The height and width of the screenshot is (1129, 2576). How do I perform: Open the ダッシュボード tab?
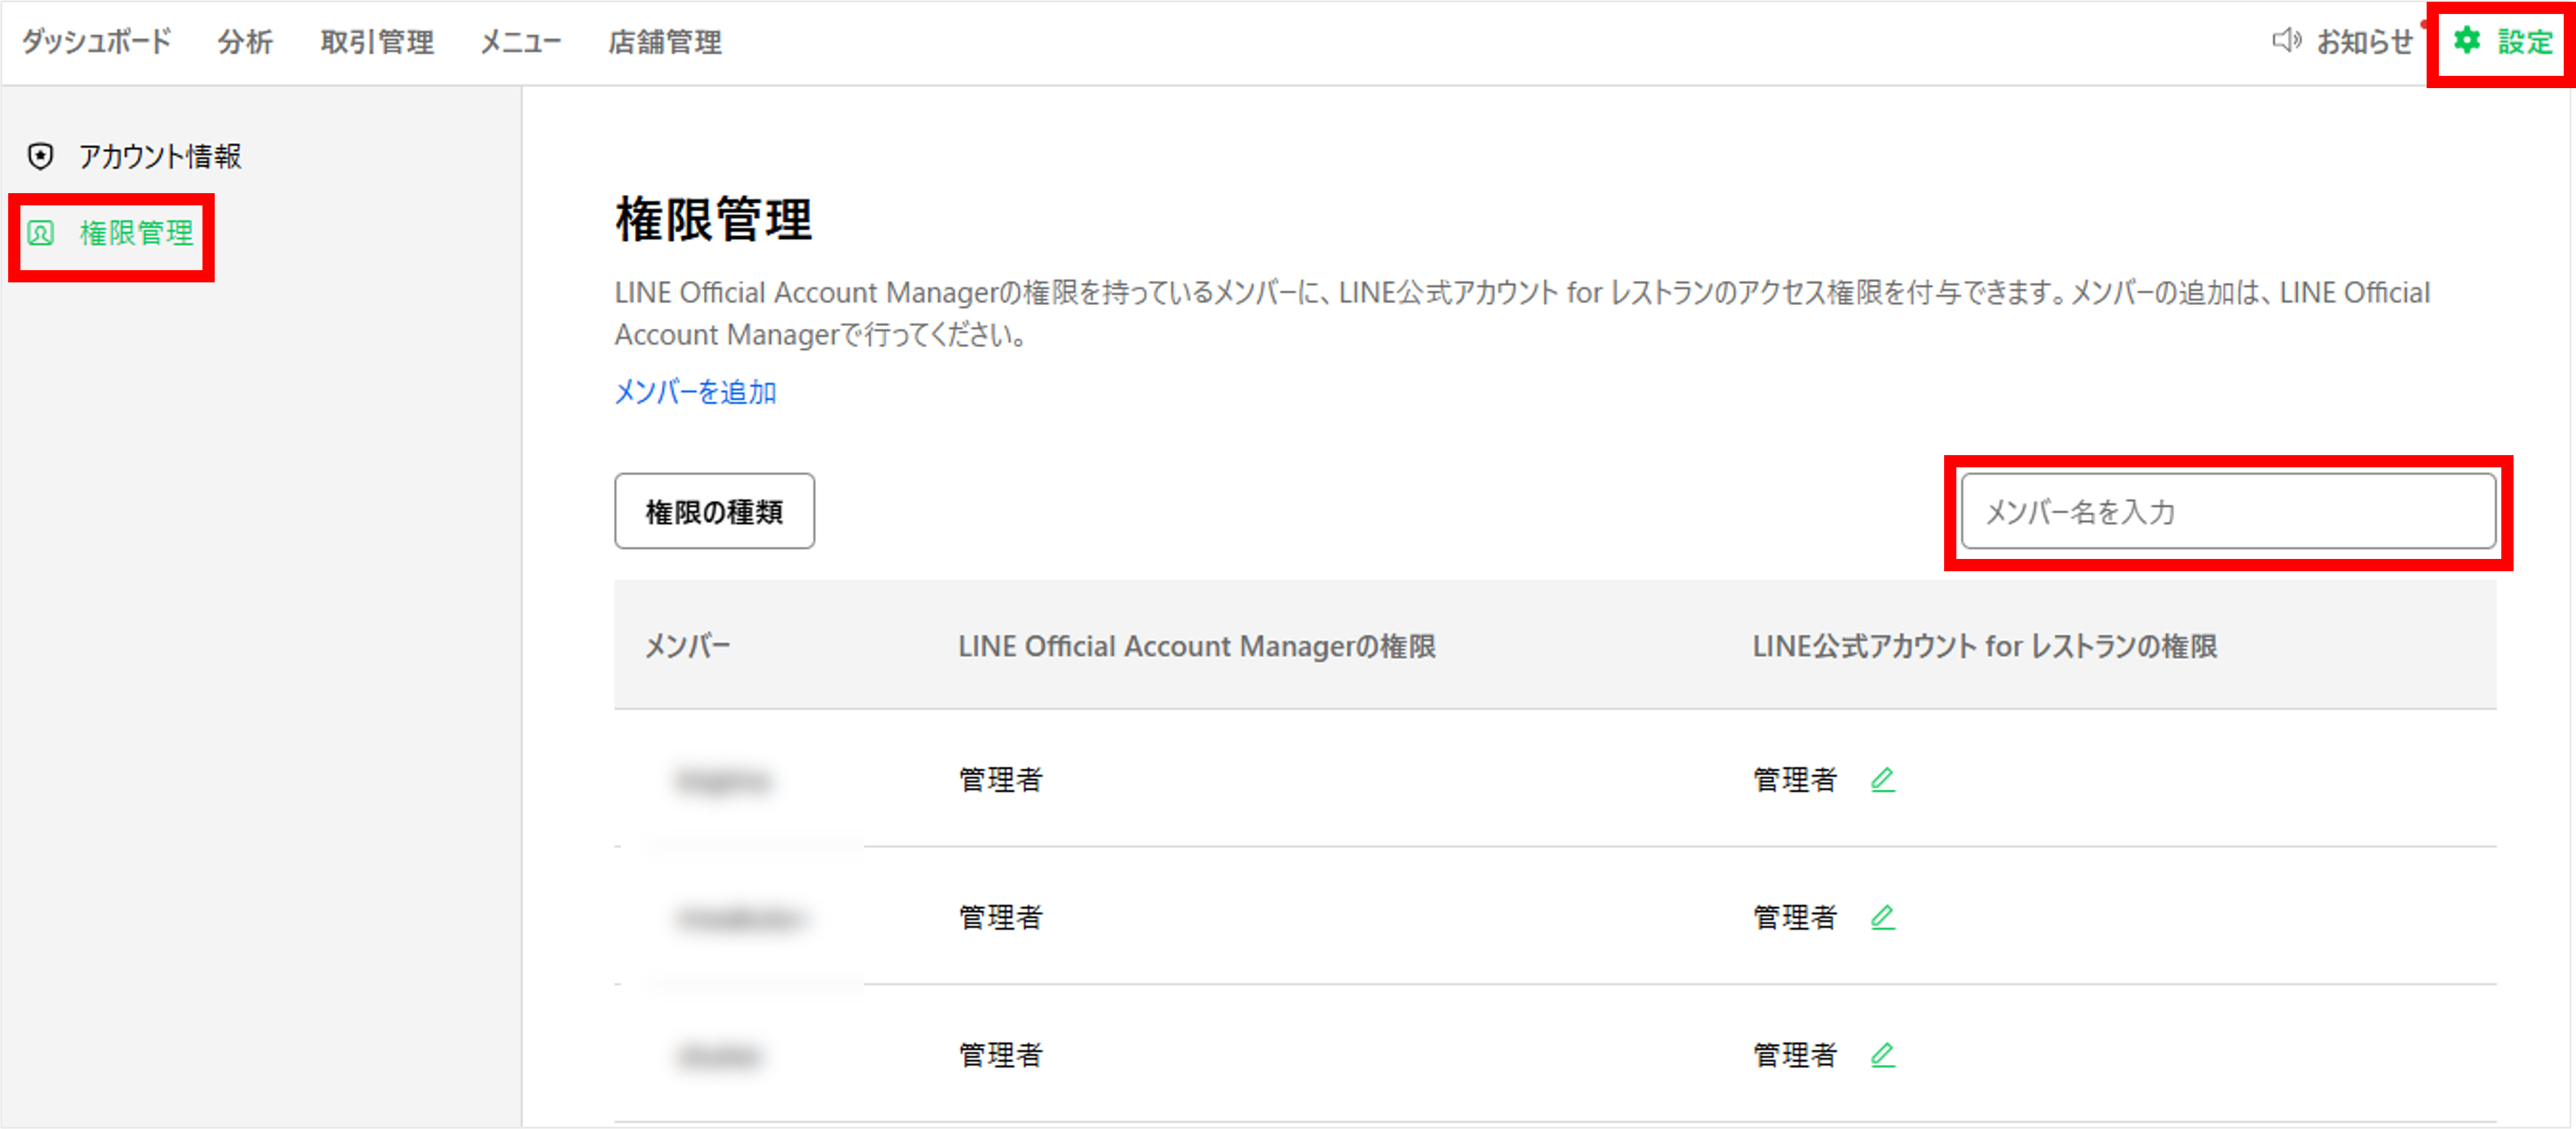(x=97, y=41)
